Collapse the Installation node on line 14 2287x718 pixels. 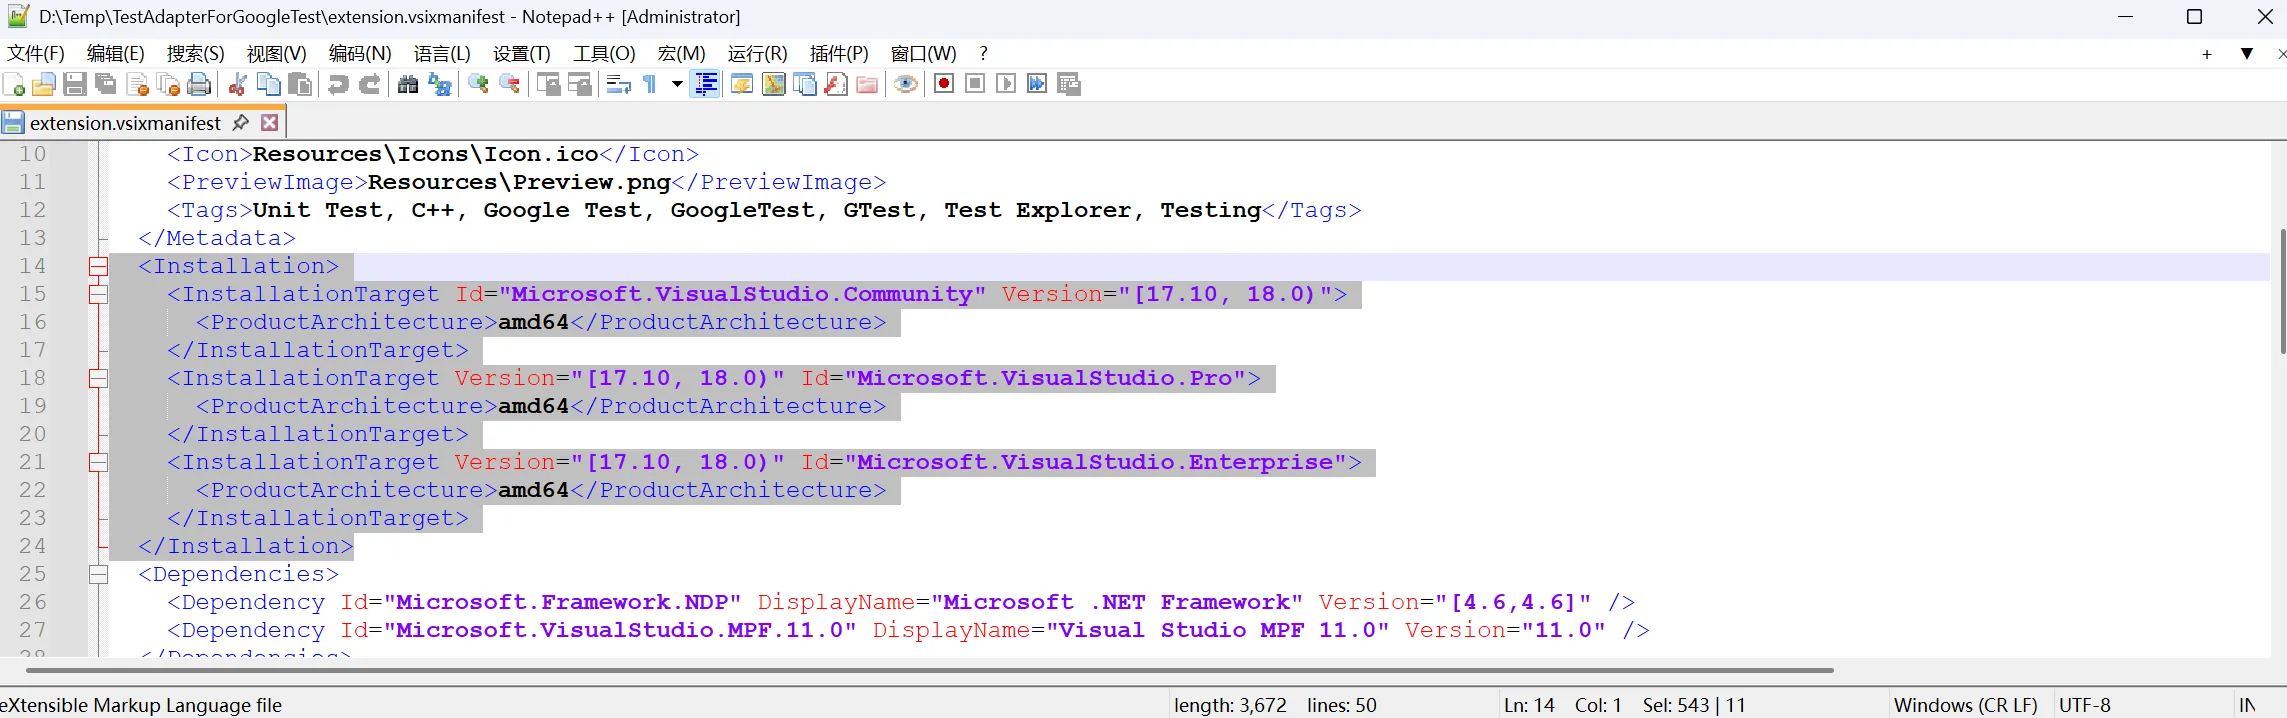pyautogui.click(x=98, y=267)
